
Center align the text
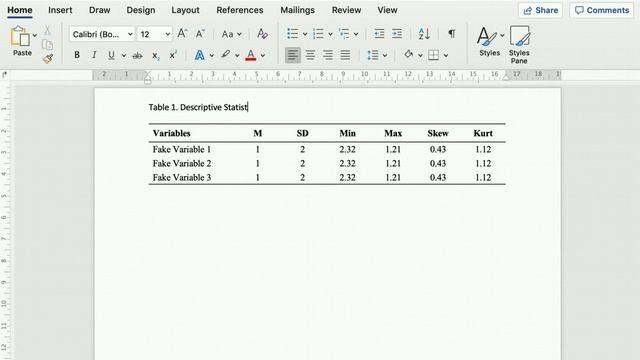coord(310,55)
